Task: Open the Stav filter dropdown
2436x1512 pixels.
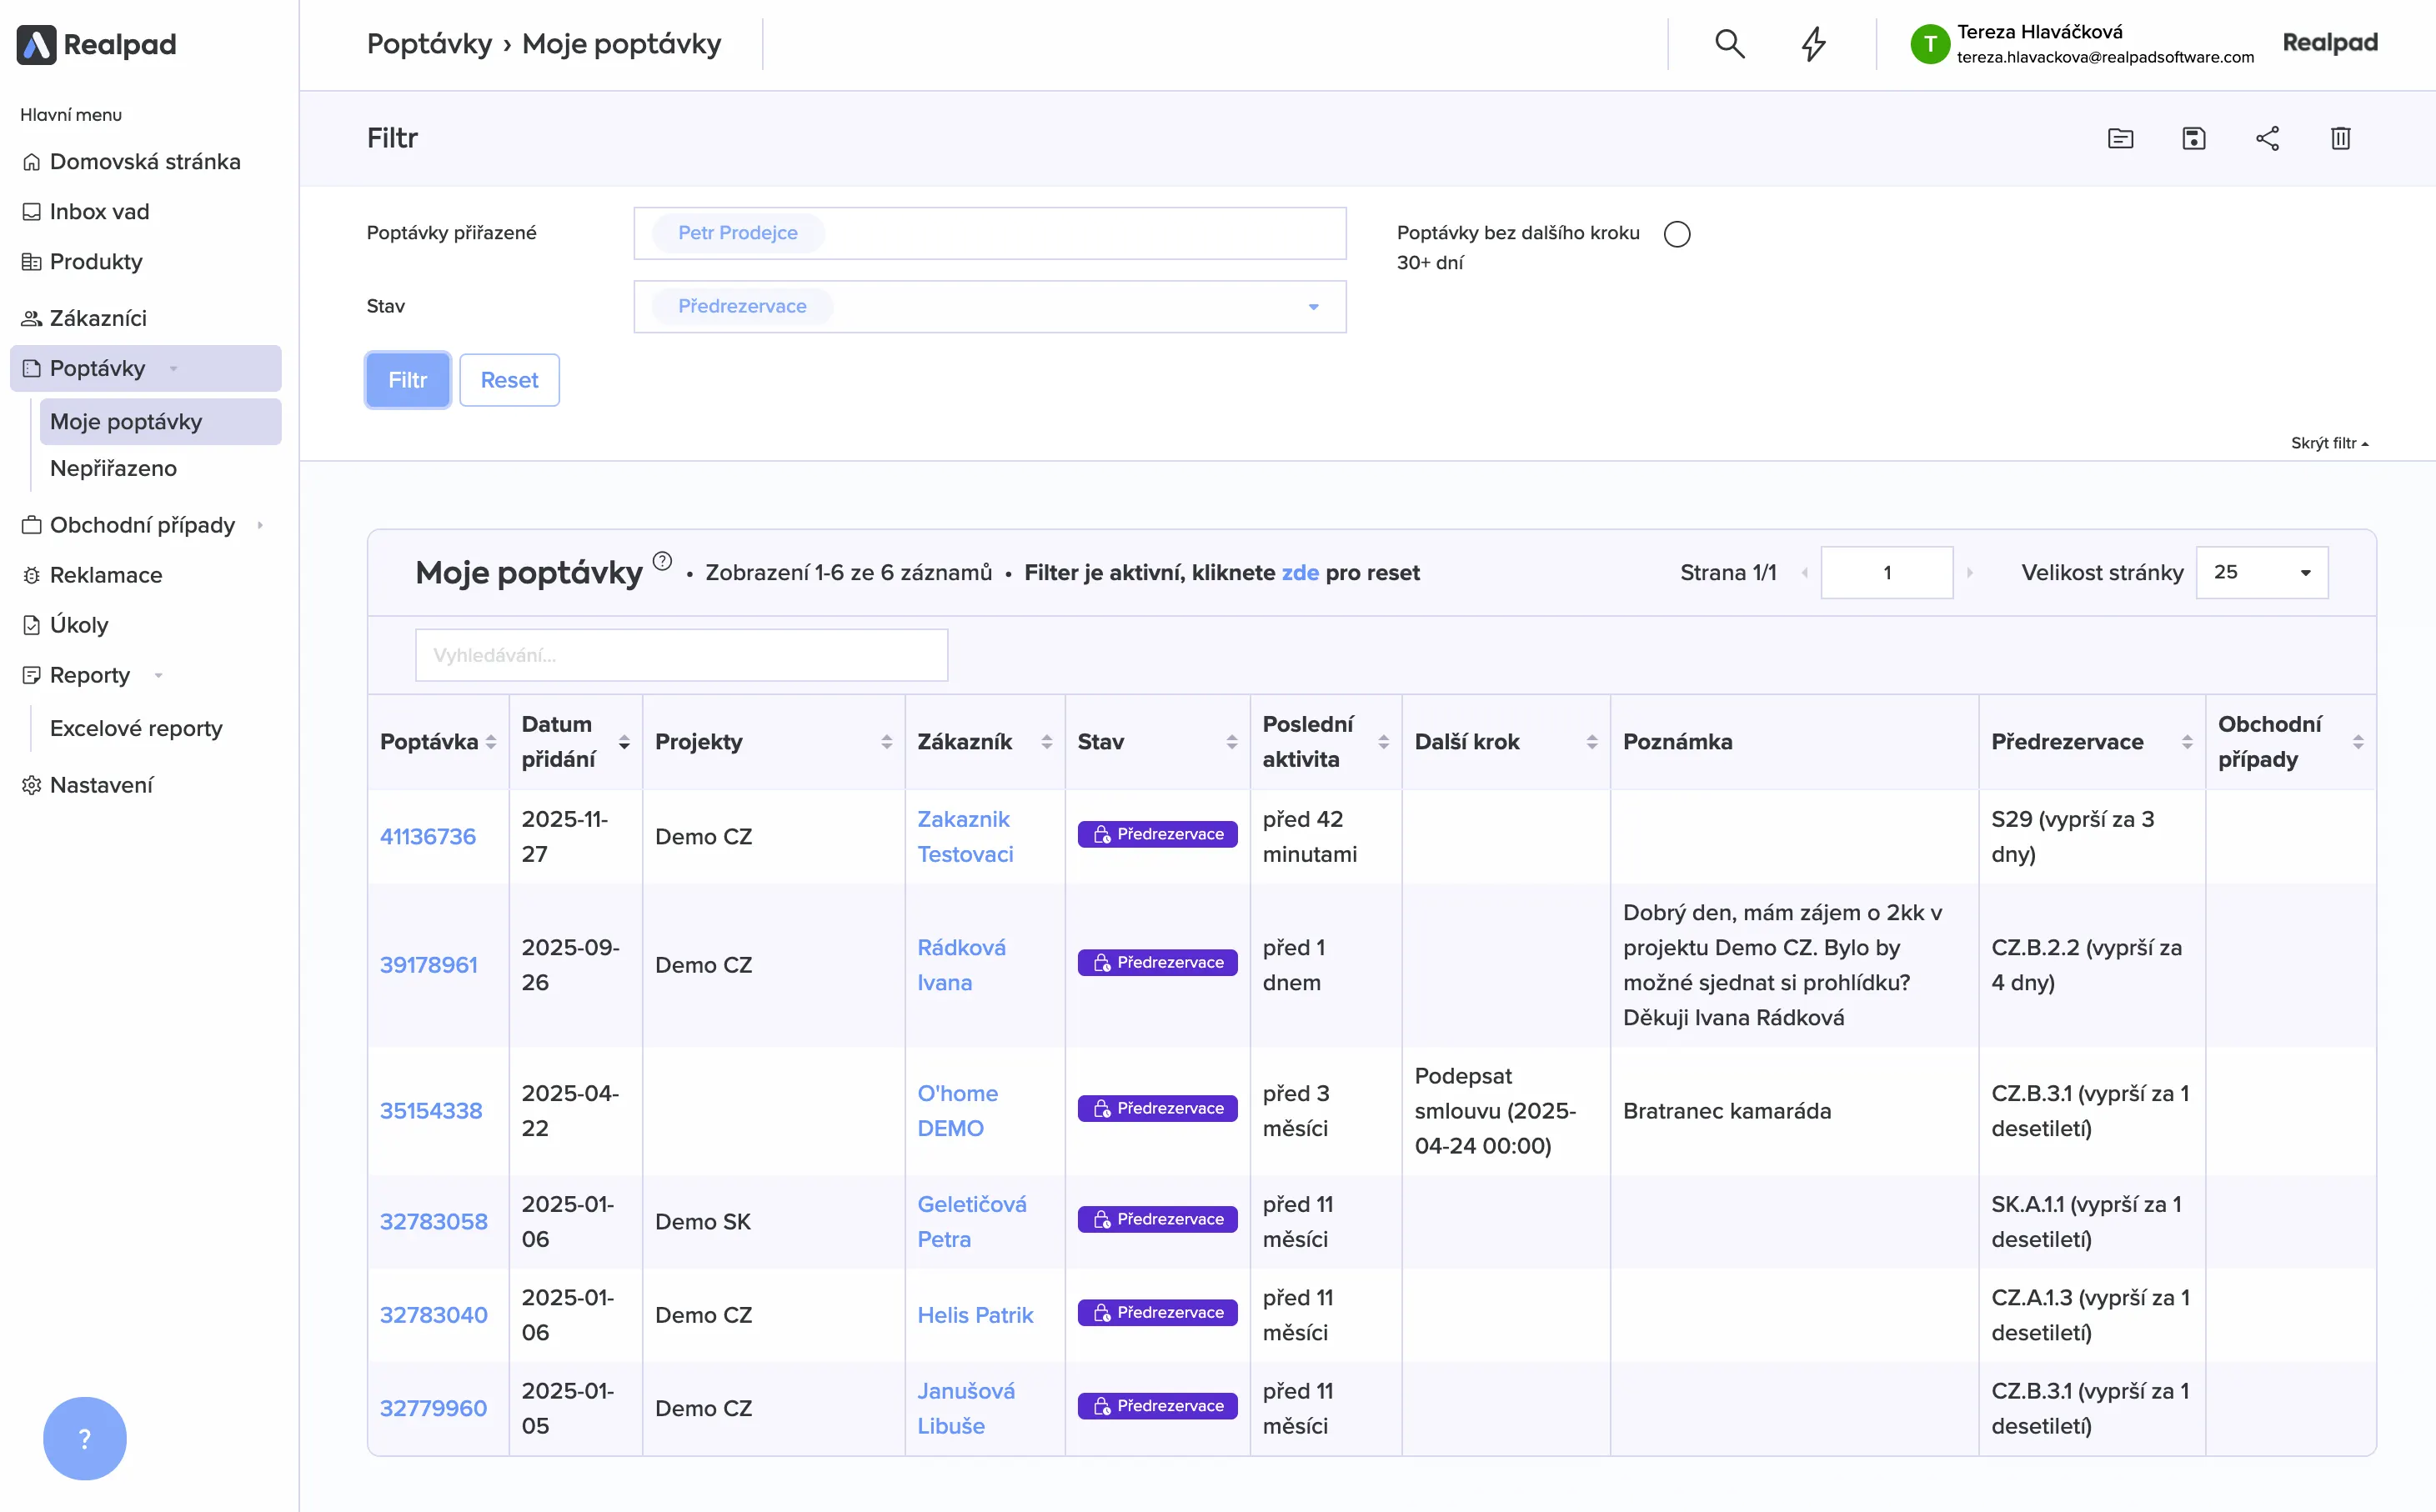Action: pyautogui.click(x=1313, y=307)
